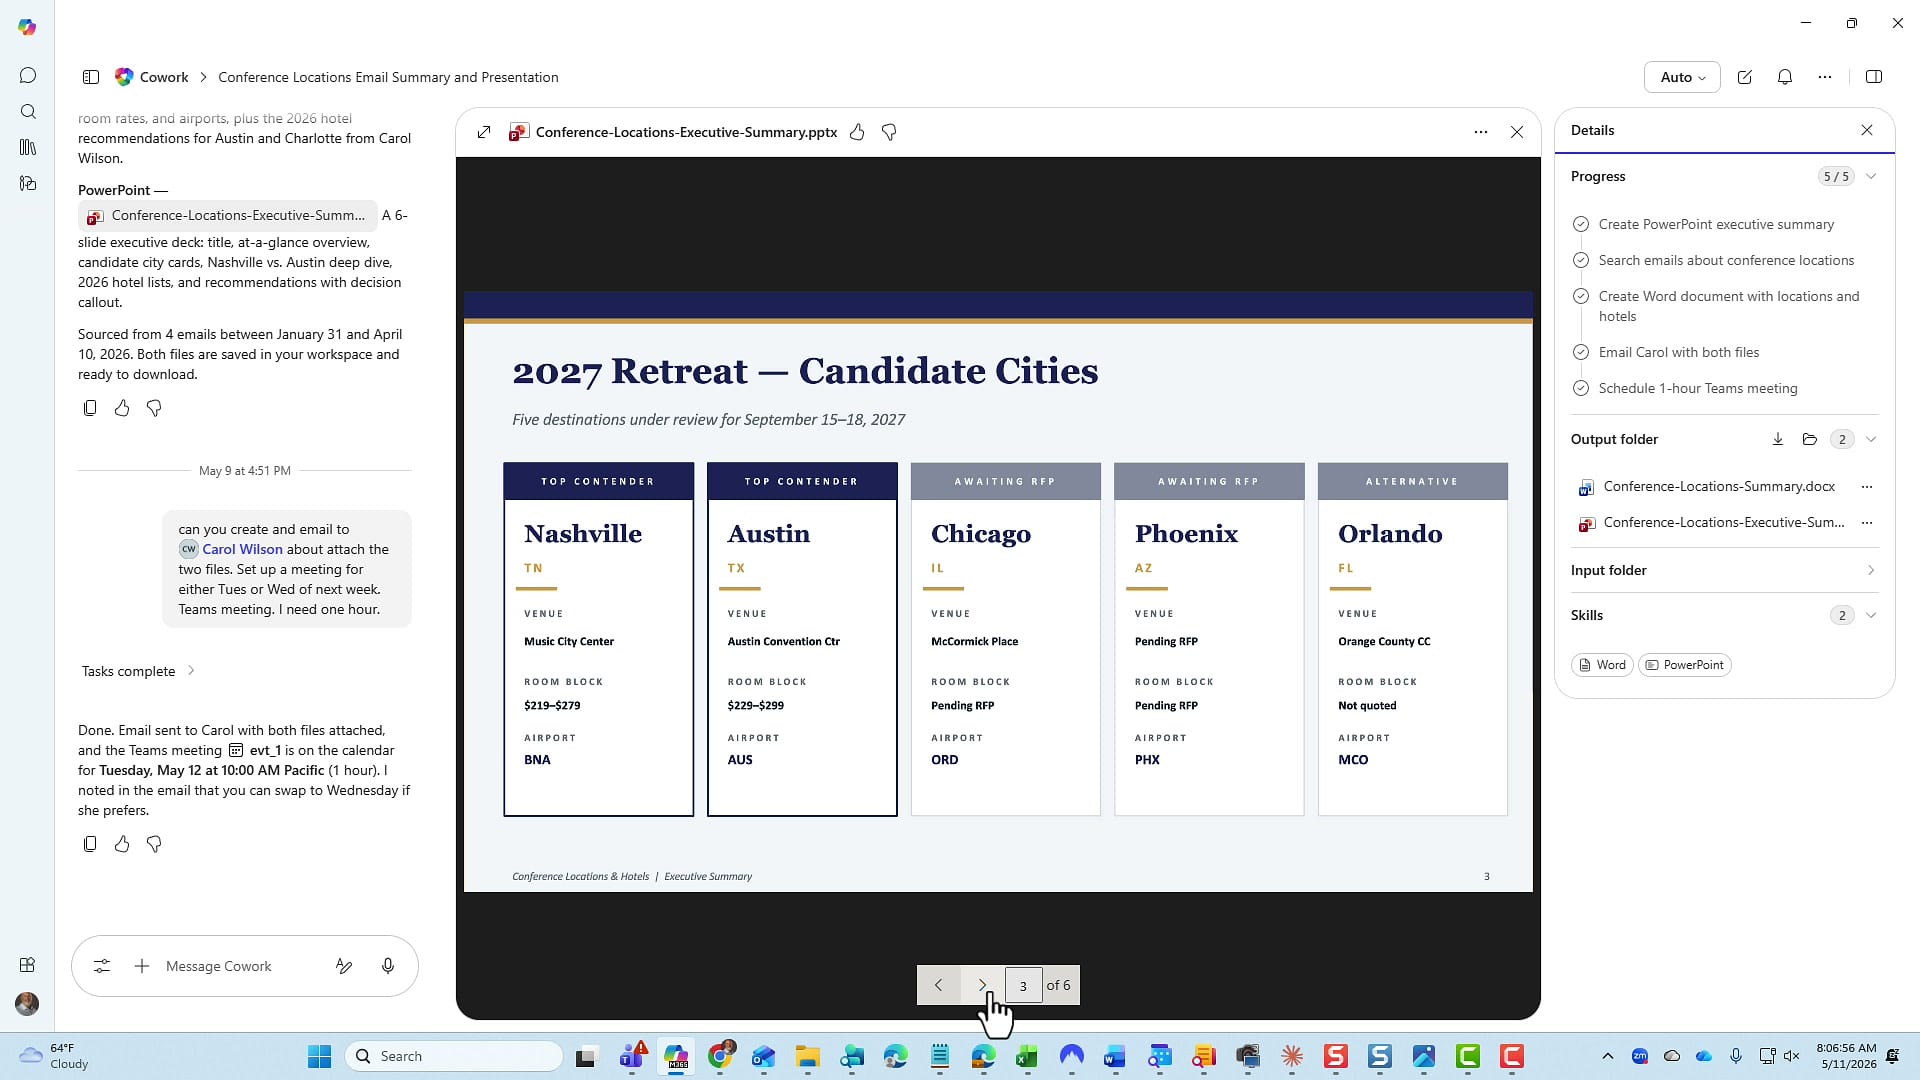1920x1080 pixels.
Task: Click the Word skill chip
Action: [1602, 665]
